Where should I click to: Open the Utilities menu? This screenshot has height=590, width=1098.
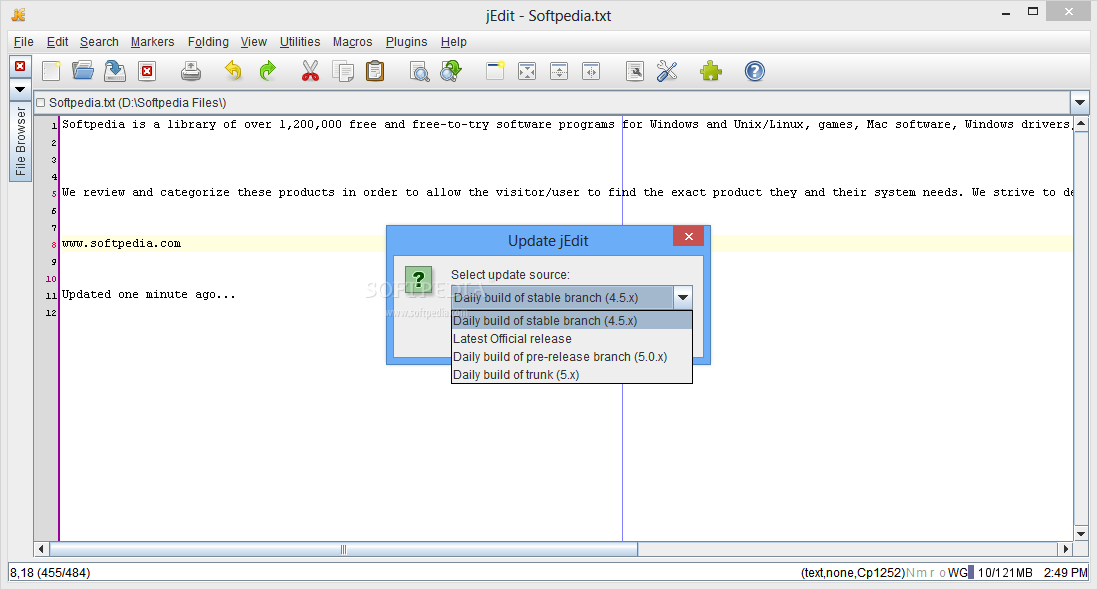pos(300,42)
